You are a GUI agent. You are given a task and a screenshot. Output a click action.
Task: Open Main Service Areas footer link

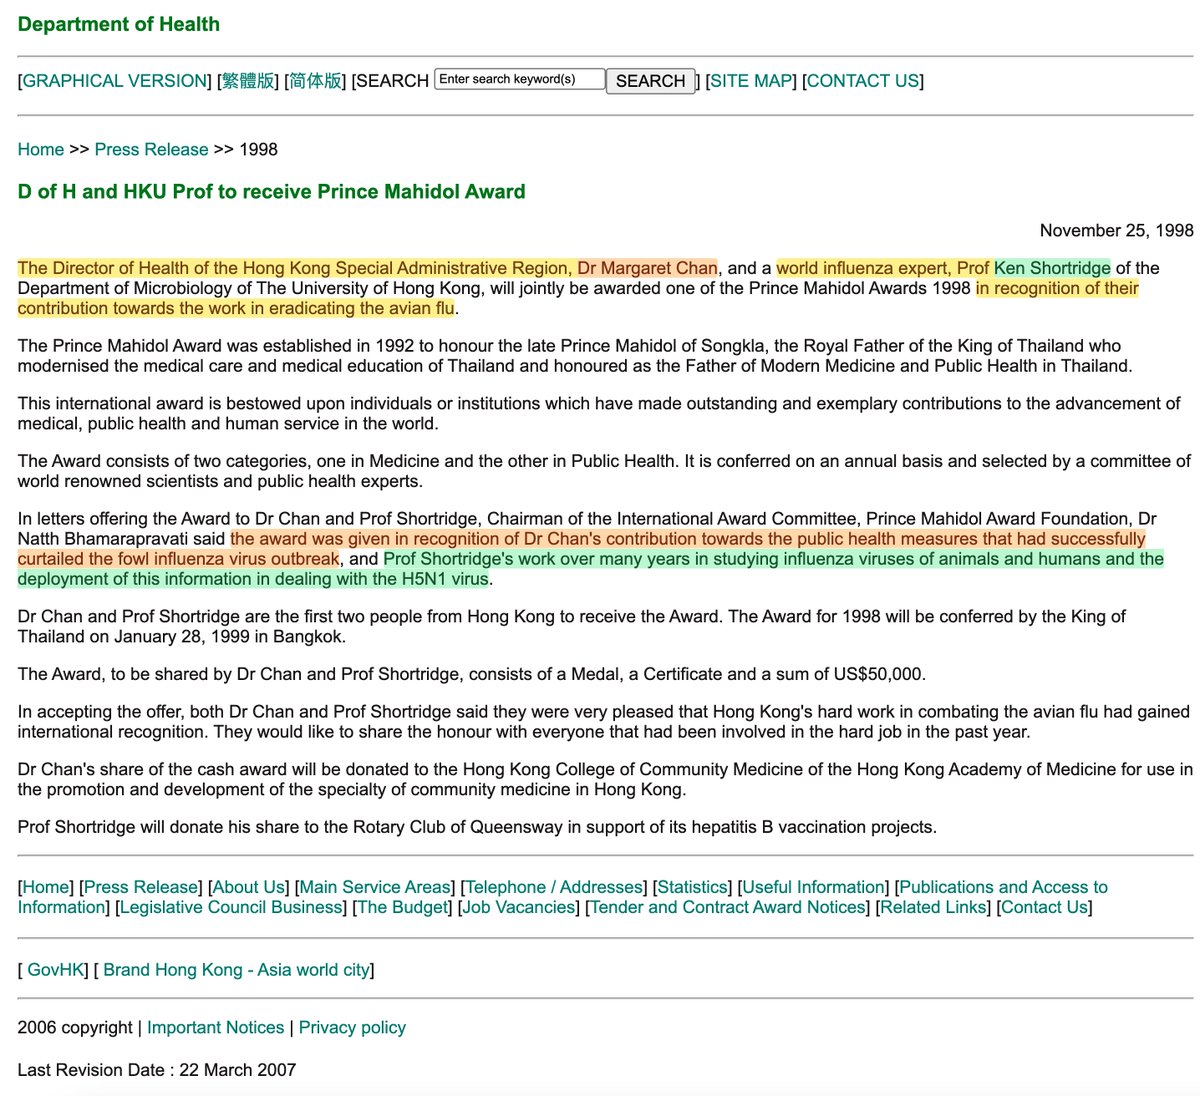[x=375, y=887]
